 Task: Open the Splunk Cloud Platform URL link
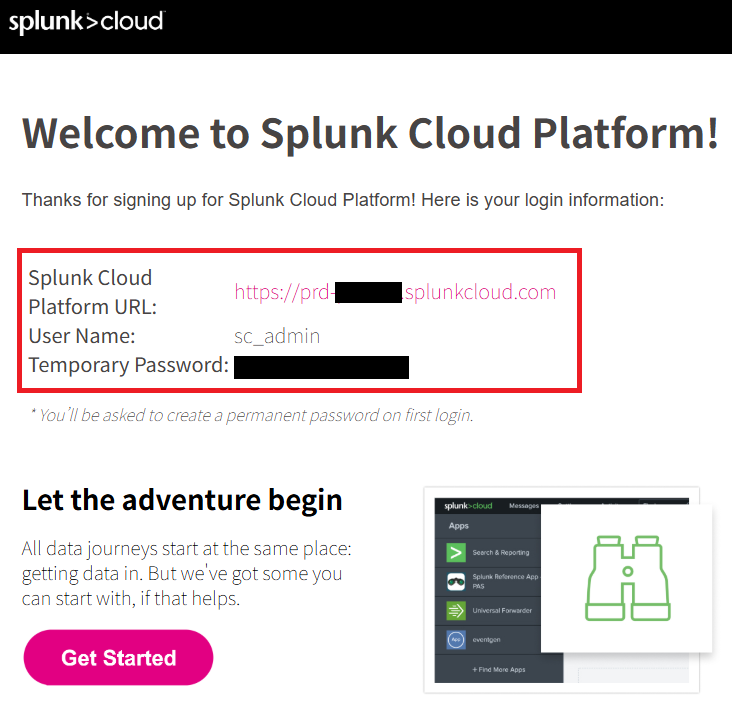tap(395, 292)
